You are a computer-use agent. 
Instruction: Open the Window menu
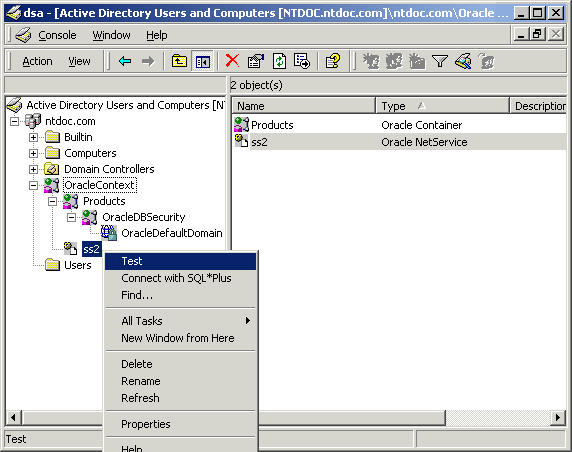pyautogui.click(x=111, y=35)
